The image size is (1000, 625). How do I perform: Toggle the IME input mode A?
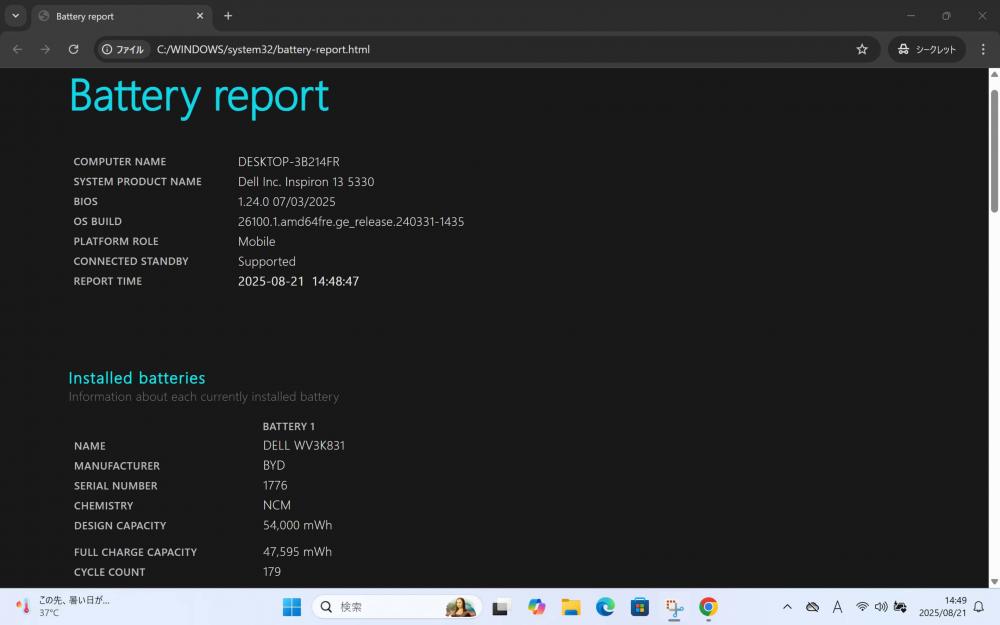(x=837, y=607)
